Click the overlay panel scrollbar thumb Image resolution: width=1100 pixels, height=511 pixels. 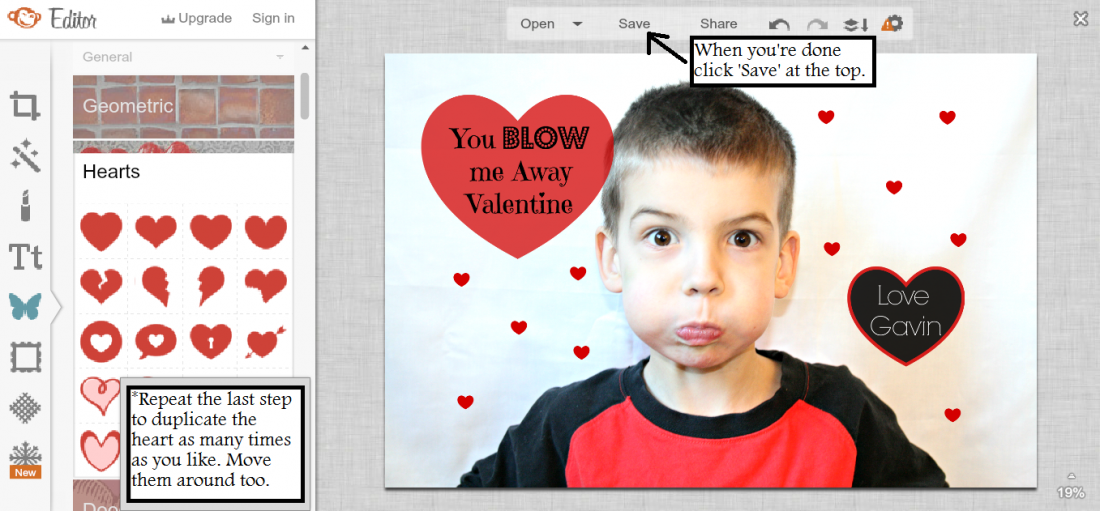[304, 96]
